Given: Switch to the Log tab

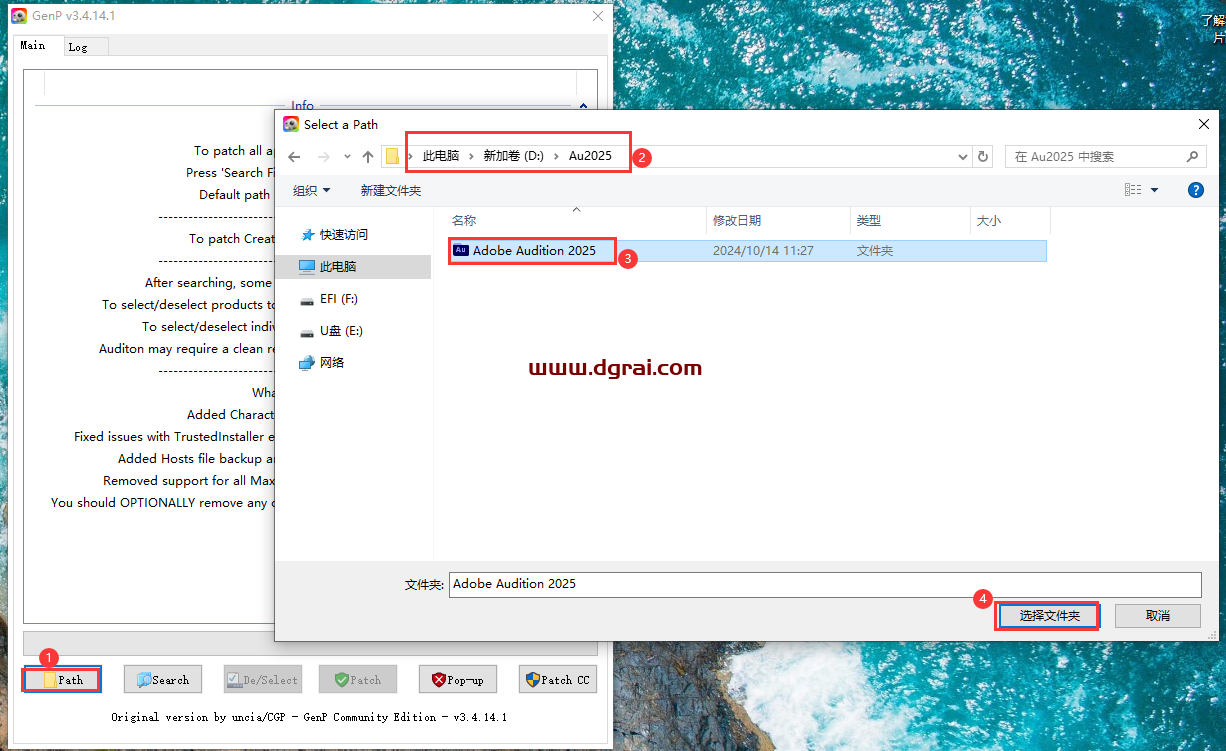Looking at the screenshot, I should [x=85, y=45].
